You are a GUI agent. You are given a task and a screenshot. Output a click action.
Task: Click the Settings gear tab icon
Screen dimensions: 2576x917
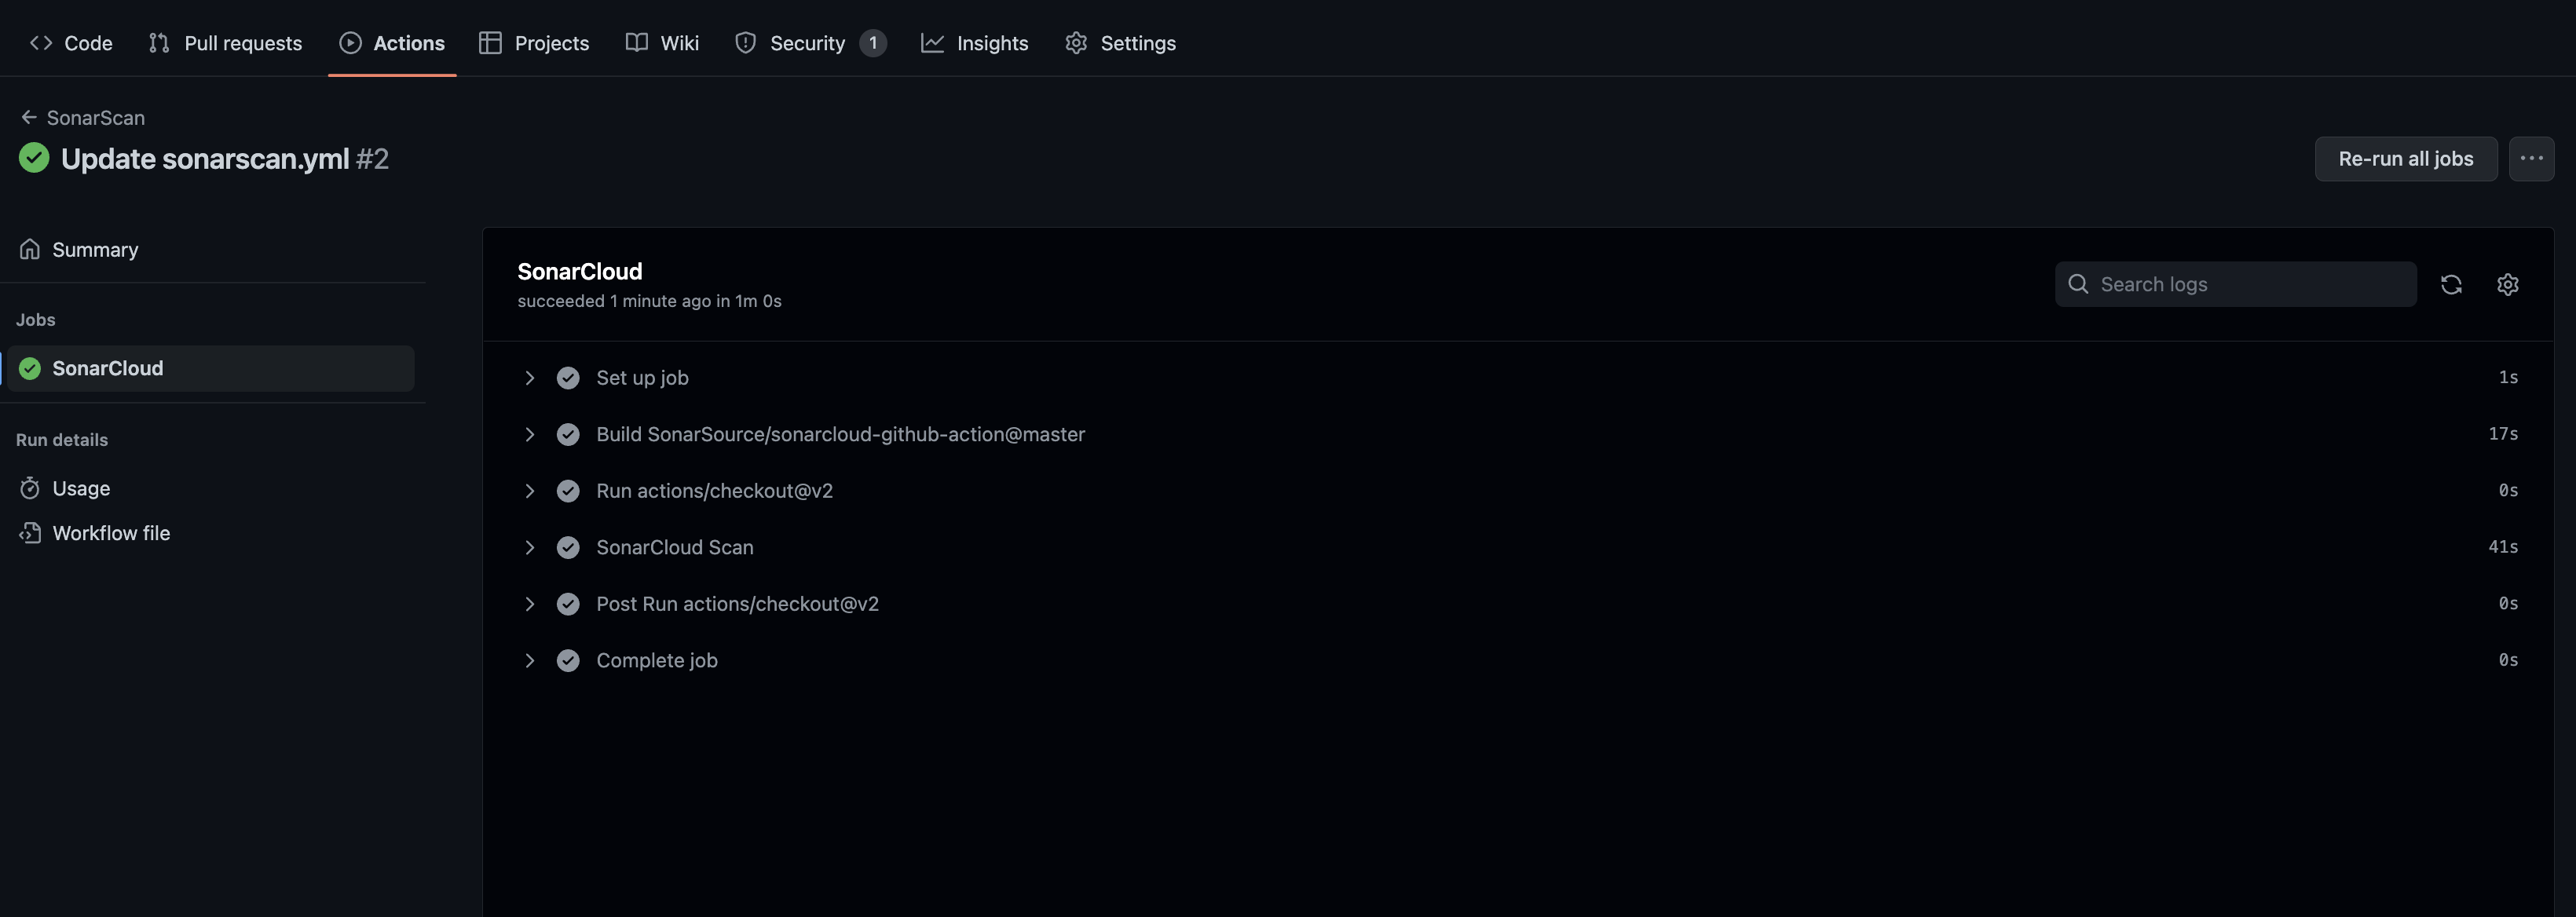(1076, 43)
